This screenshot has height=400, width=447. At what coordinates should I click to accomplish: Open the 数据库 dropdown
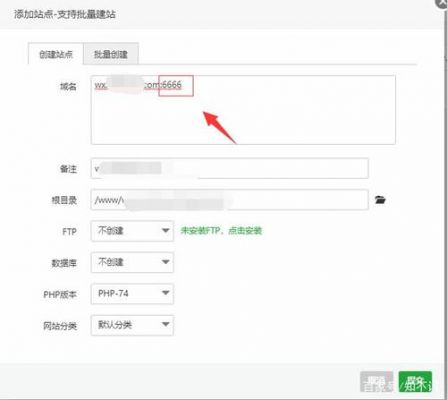132,262
